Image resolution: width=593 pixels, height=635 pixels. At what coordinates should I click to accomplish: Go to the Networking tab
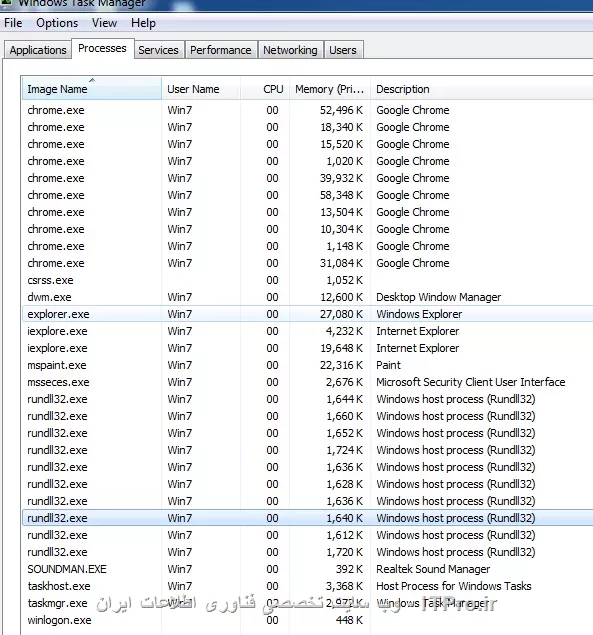point(290,50)
